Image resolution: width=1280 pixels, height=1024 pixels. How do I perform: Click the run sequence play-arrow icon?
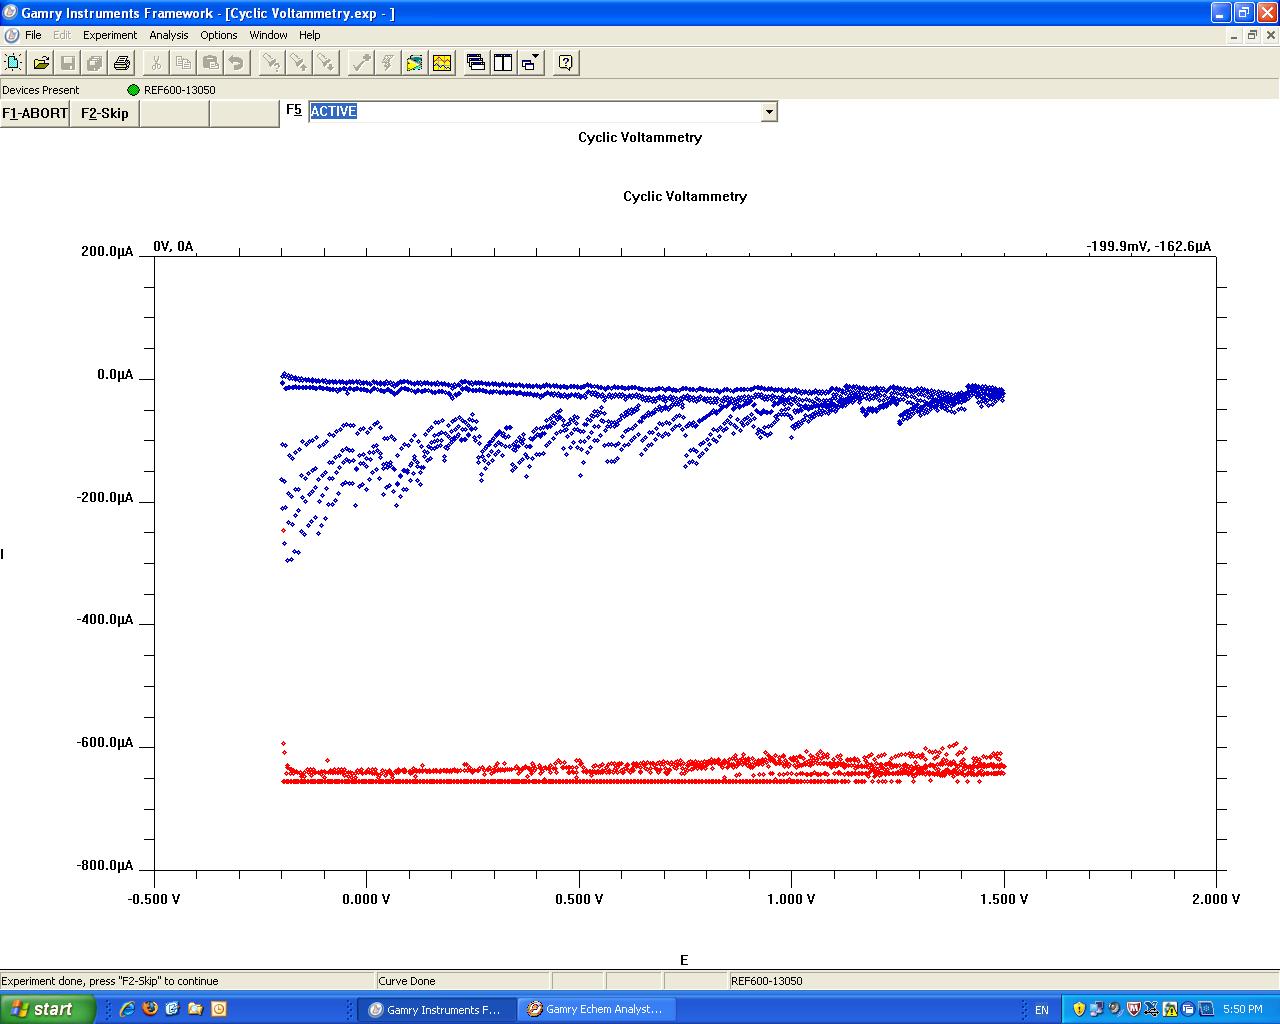415,63
